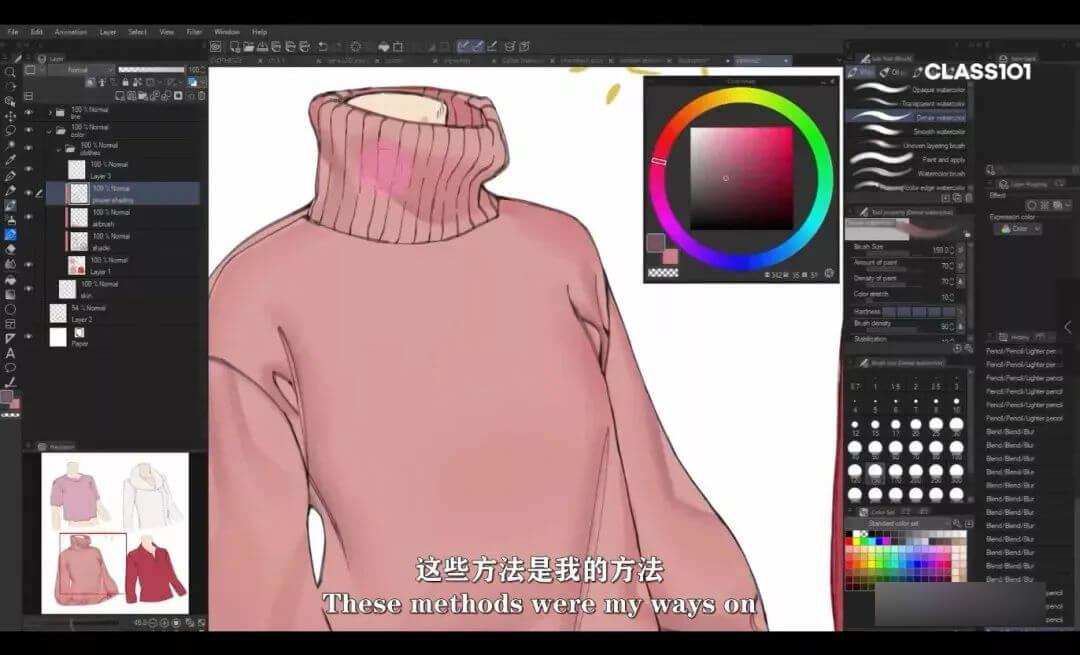The image size is (1080, 655).
Task: Select the Fill bucket tool
Action: pyautogui.click(x=10, y=279)
